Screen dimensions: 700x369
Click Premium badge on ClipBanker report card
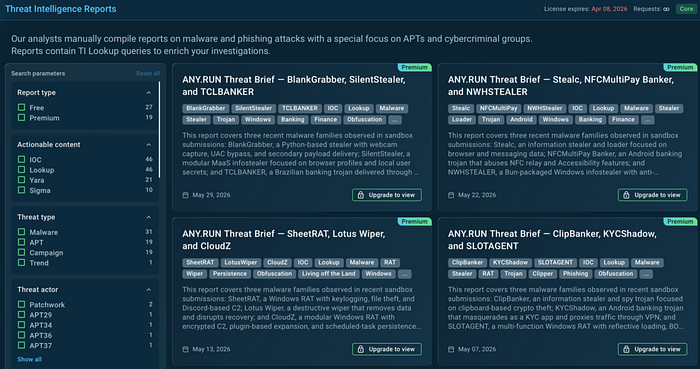click(680, 222)
